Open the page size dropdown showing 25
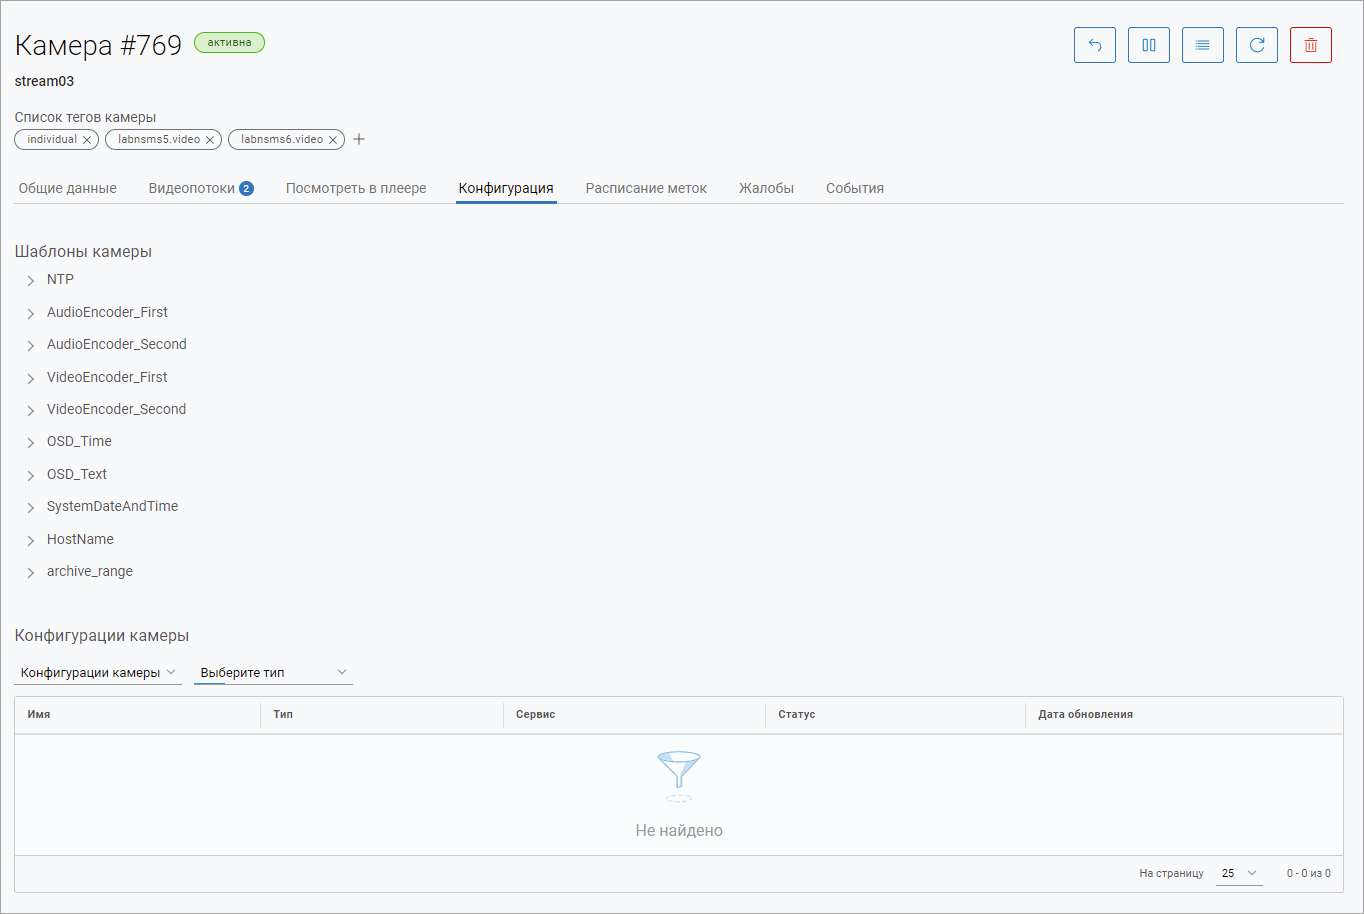The height and width of the screenshot is (914, 1364). point(1238,873)
